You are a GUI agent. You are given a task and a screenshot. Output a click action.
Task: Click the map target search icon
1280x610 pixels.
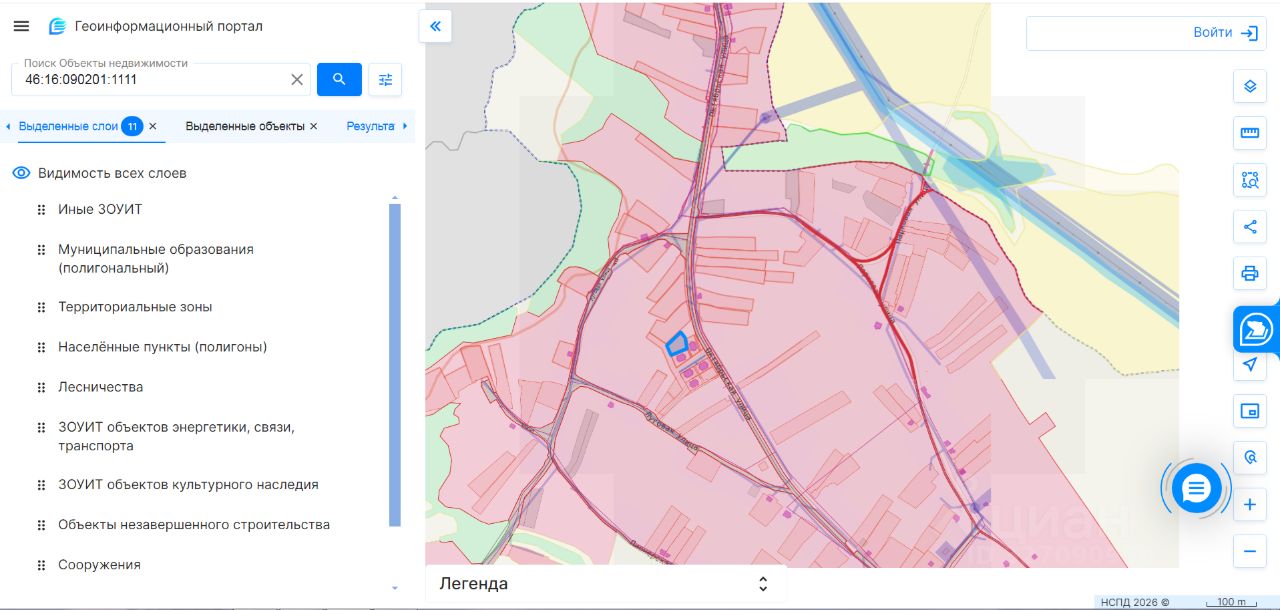[1249, 458]
